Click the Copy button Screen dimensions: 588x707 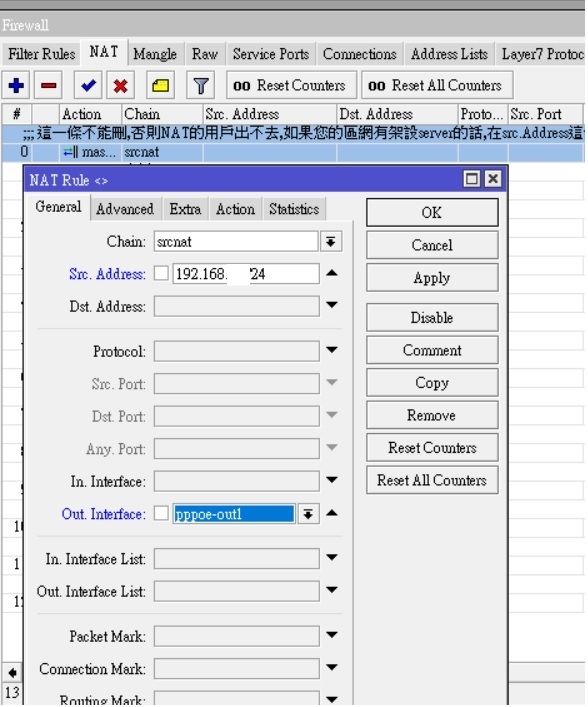coord(432,382)
